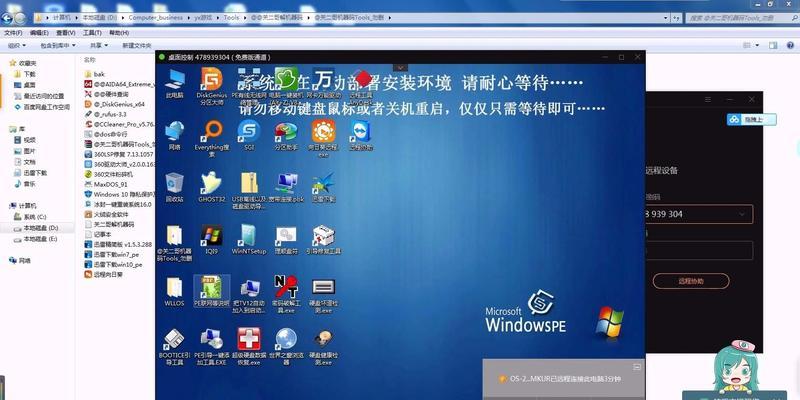
Task: Open the 工具(T) menu in Explorer
Action: click(x=92, y=33)
